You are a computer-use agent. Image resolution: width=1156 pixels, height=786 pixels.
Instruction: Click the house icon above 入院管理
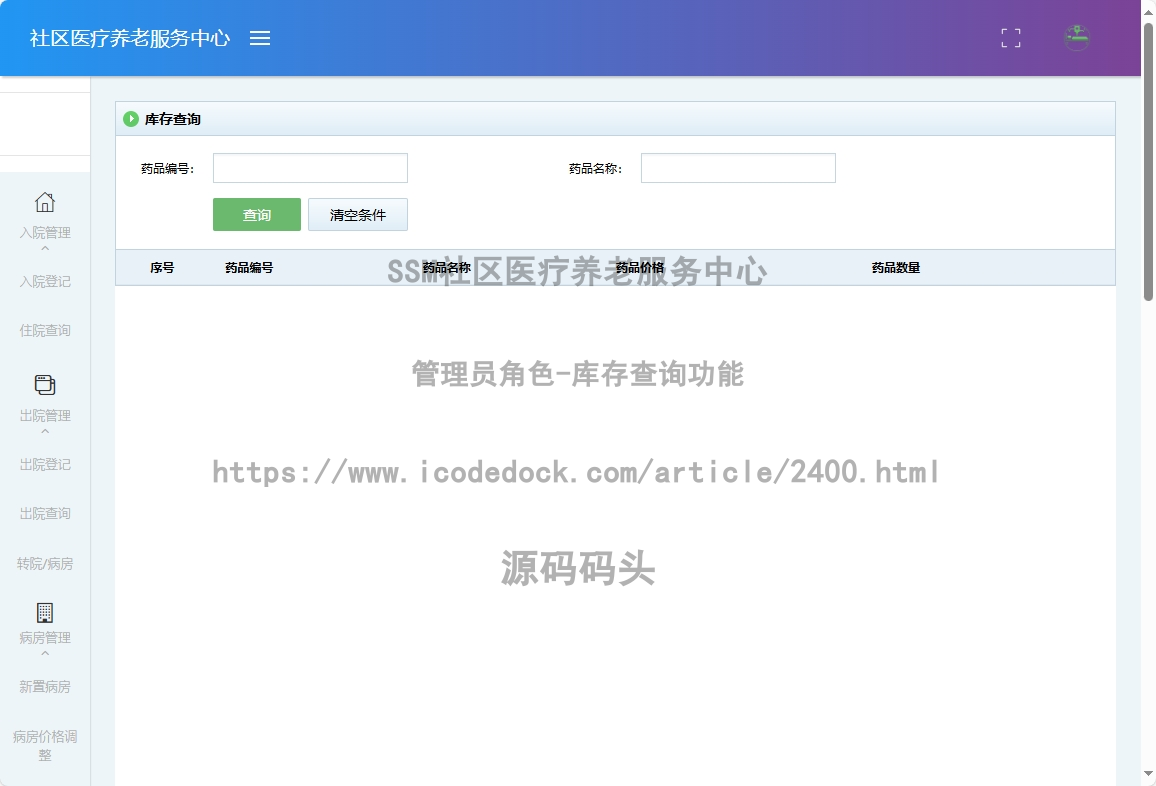coord(45,202)
